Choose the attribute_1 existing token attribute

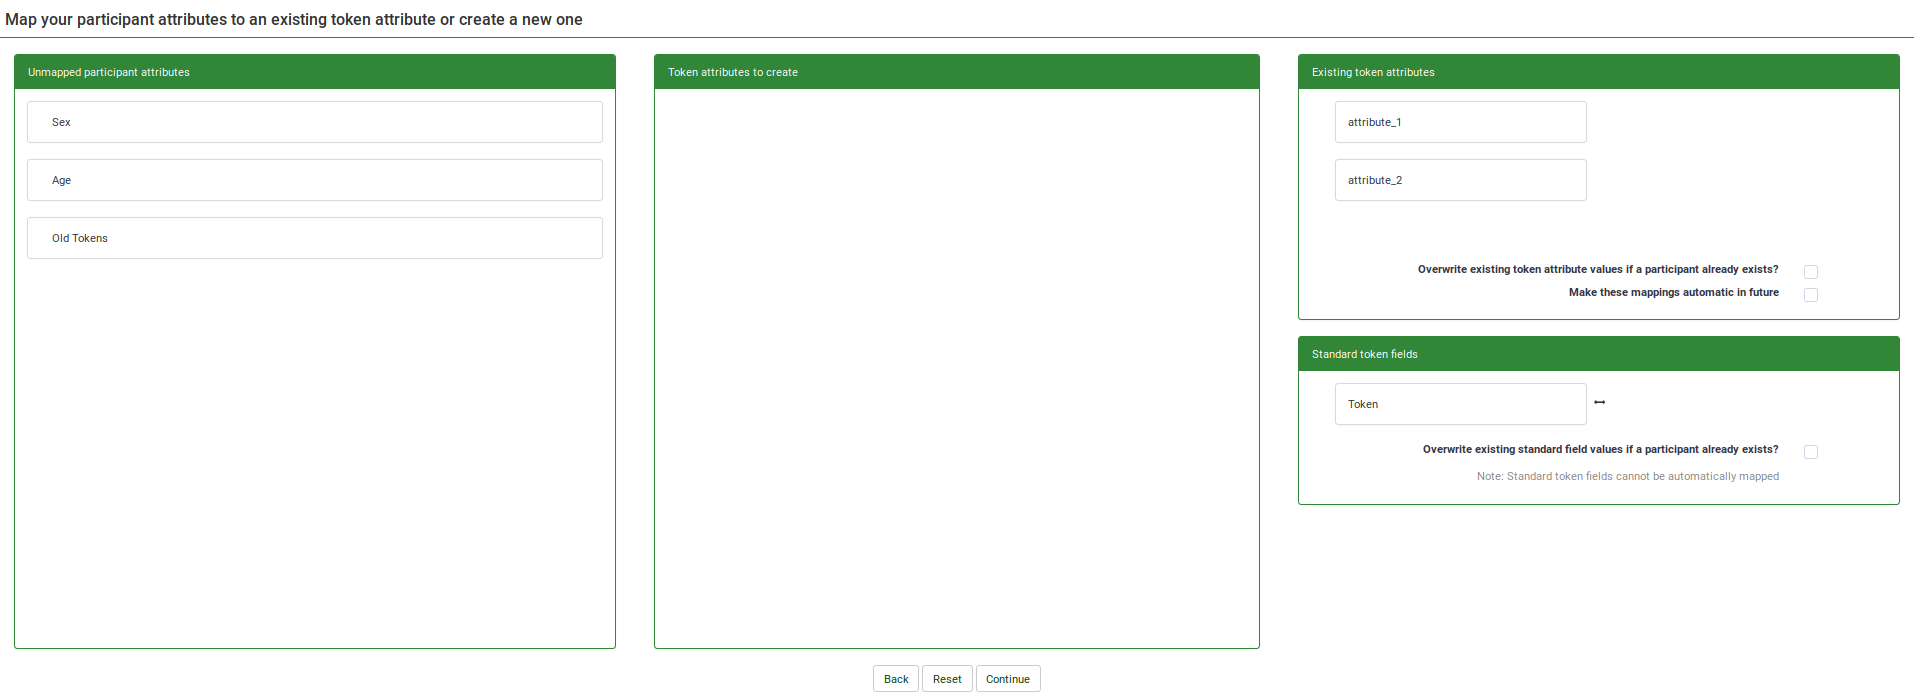point(1459,122)
